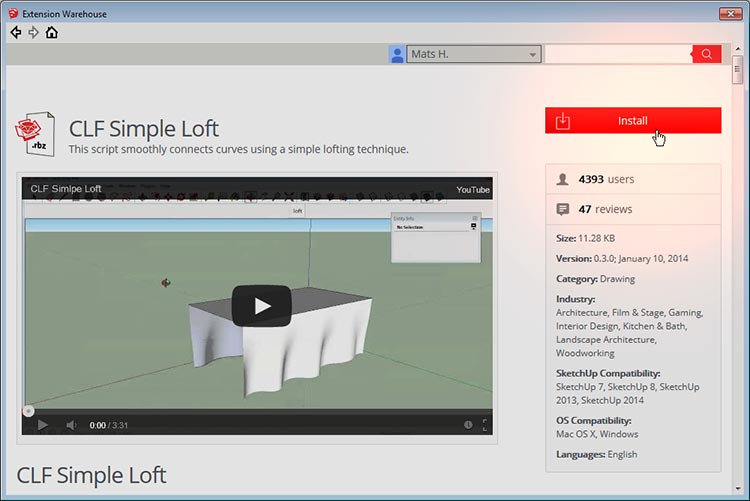Click the Languages English text
This screenshot has width=750, height=501.
[596, 454]
